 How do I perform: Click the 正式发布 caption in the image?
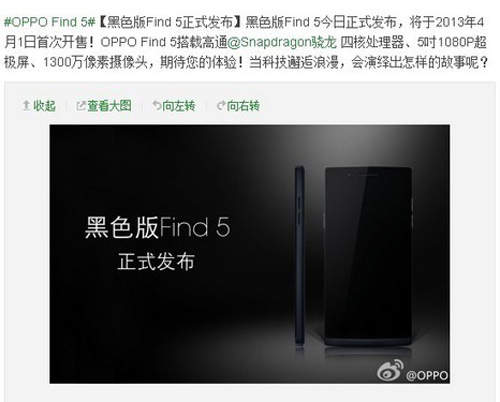tap(156, 261)
